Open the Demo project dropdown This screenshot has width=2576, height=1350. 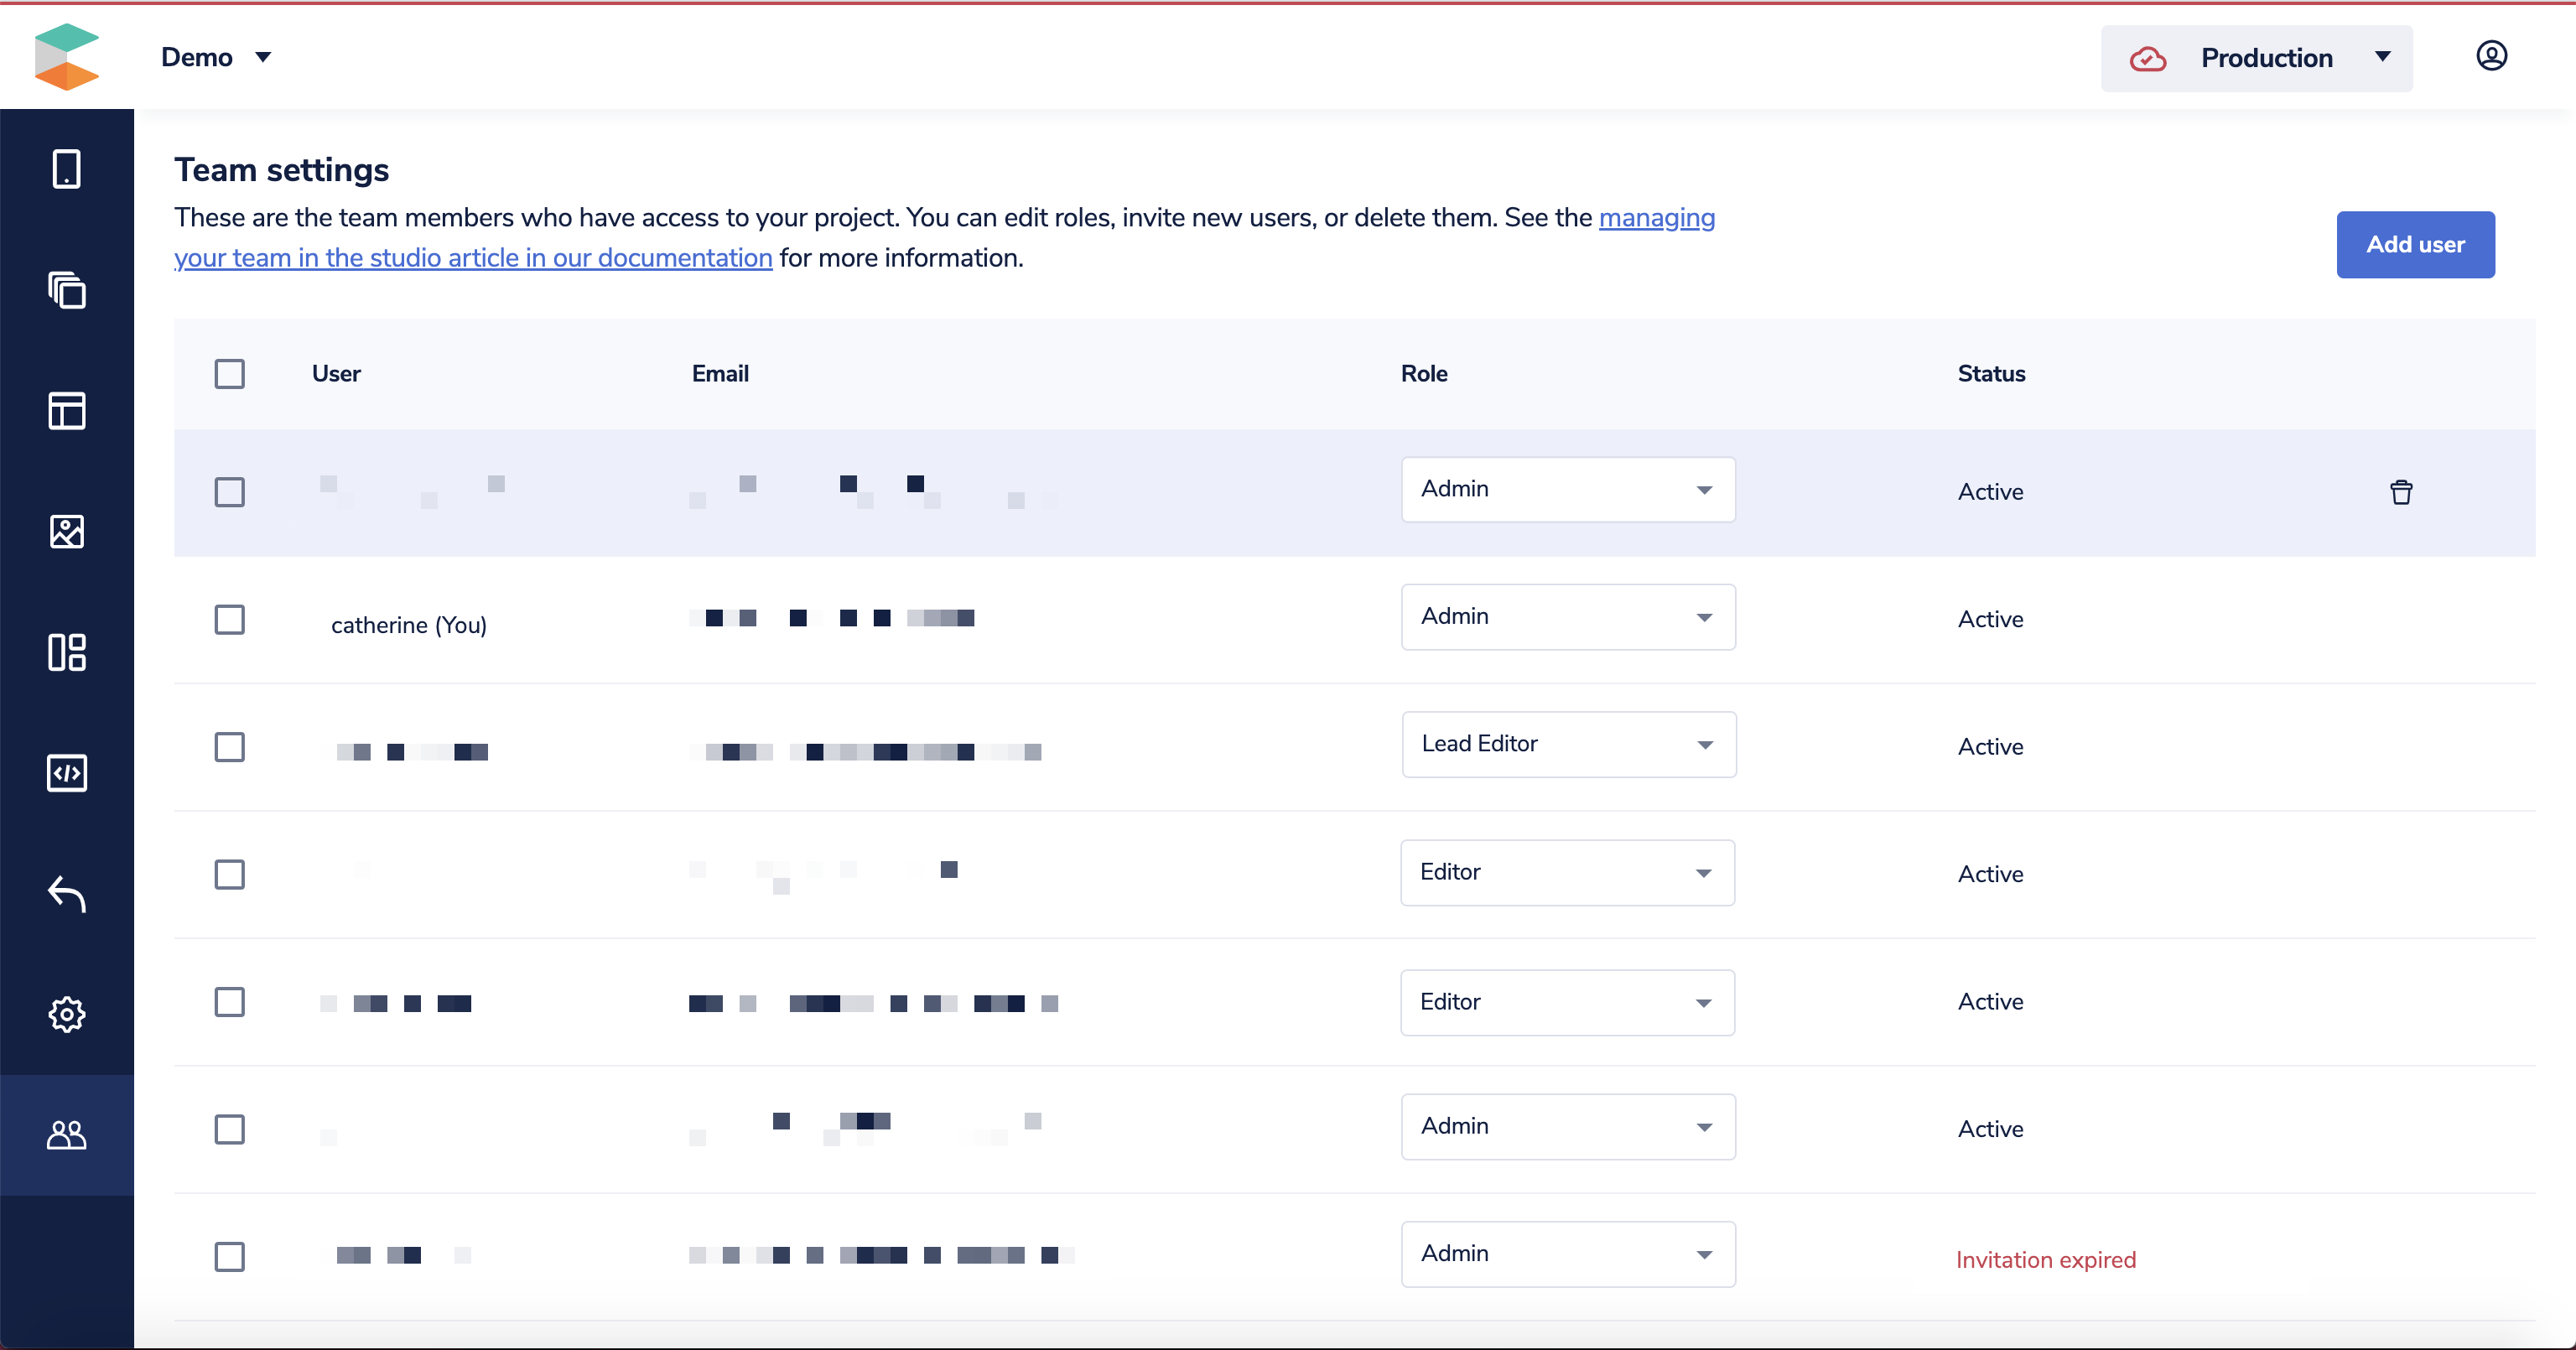coord(215,57)
